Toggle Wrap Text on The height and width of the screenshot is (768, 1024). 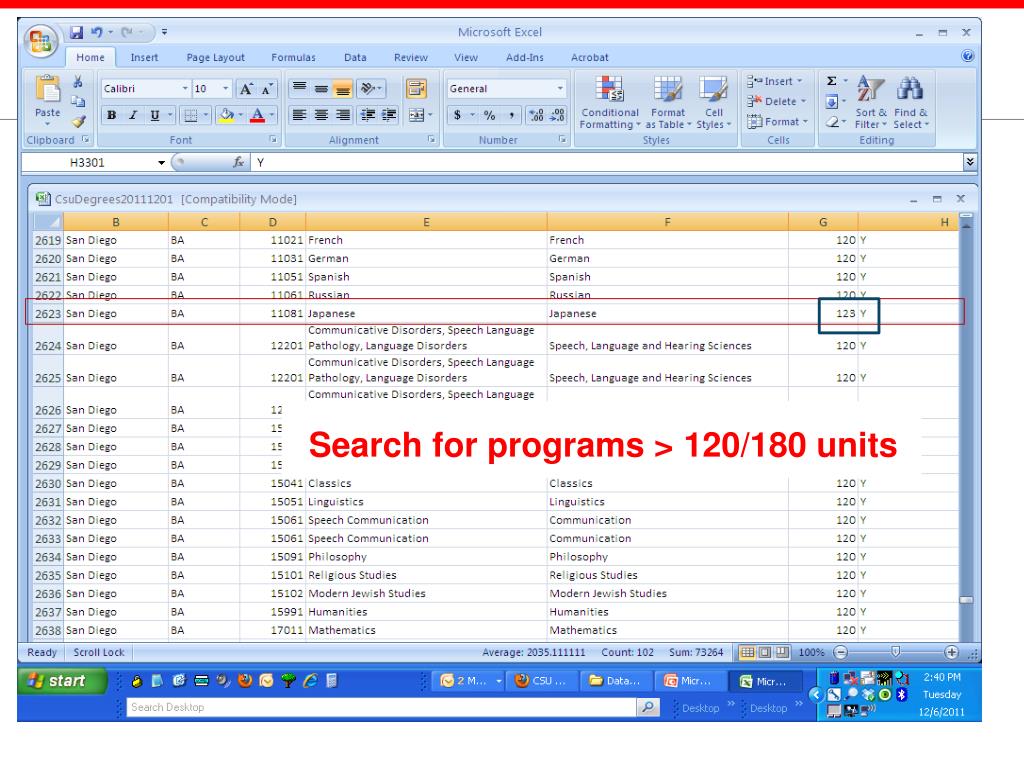tap(416, 88)
